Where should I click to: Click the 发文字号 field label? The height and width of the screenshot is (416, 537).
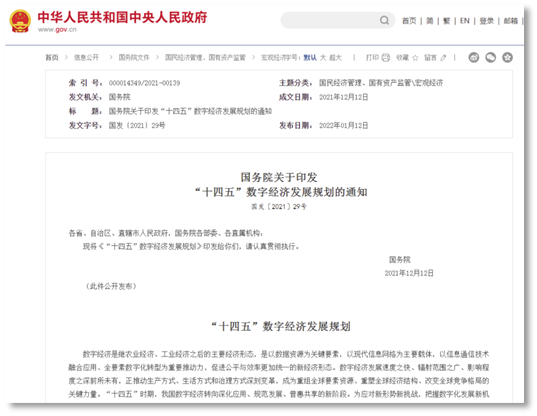tap(85, 126)
